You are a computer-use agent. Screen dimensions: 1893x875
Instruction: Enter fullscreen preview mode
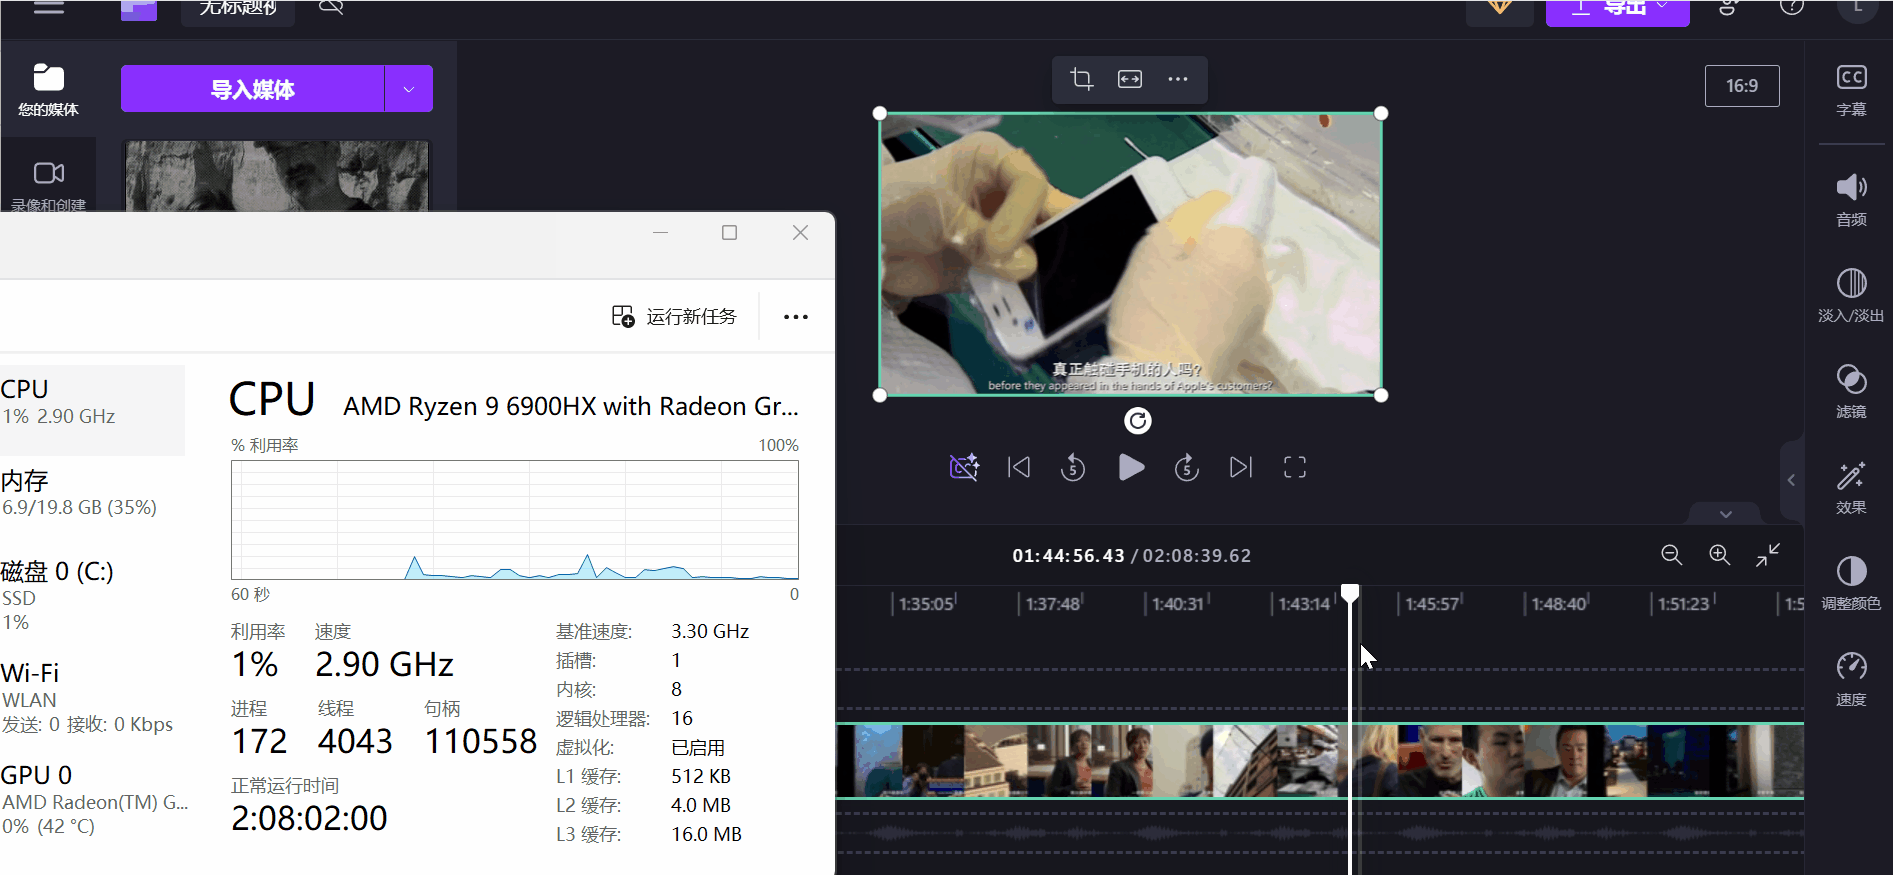tap(1295, 467)
